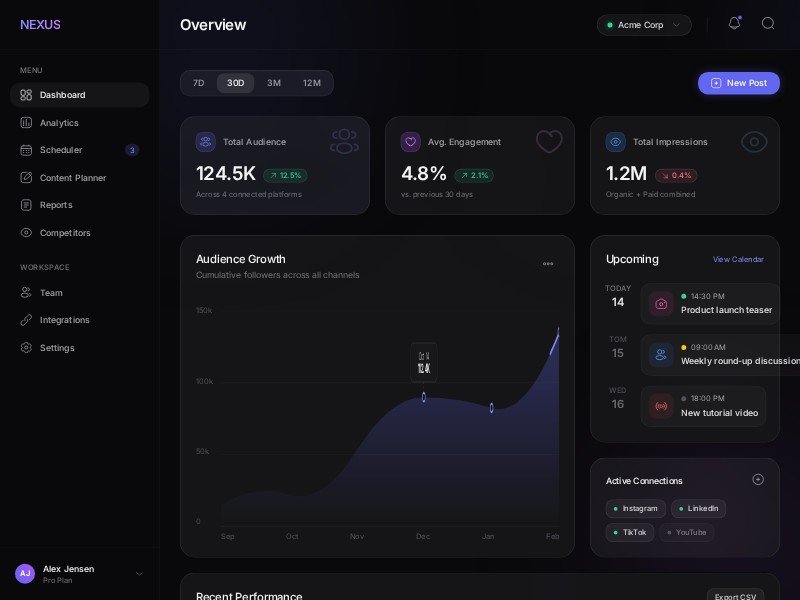This screenshot has width=800, height=600.
Task: Toggle the Instagram connection chip
Action: 635,508
